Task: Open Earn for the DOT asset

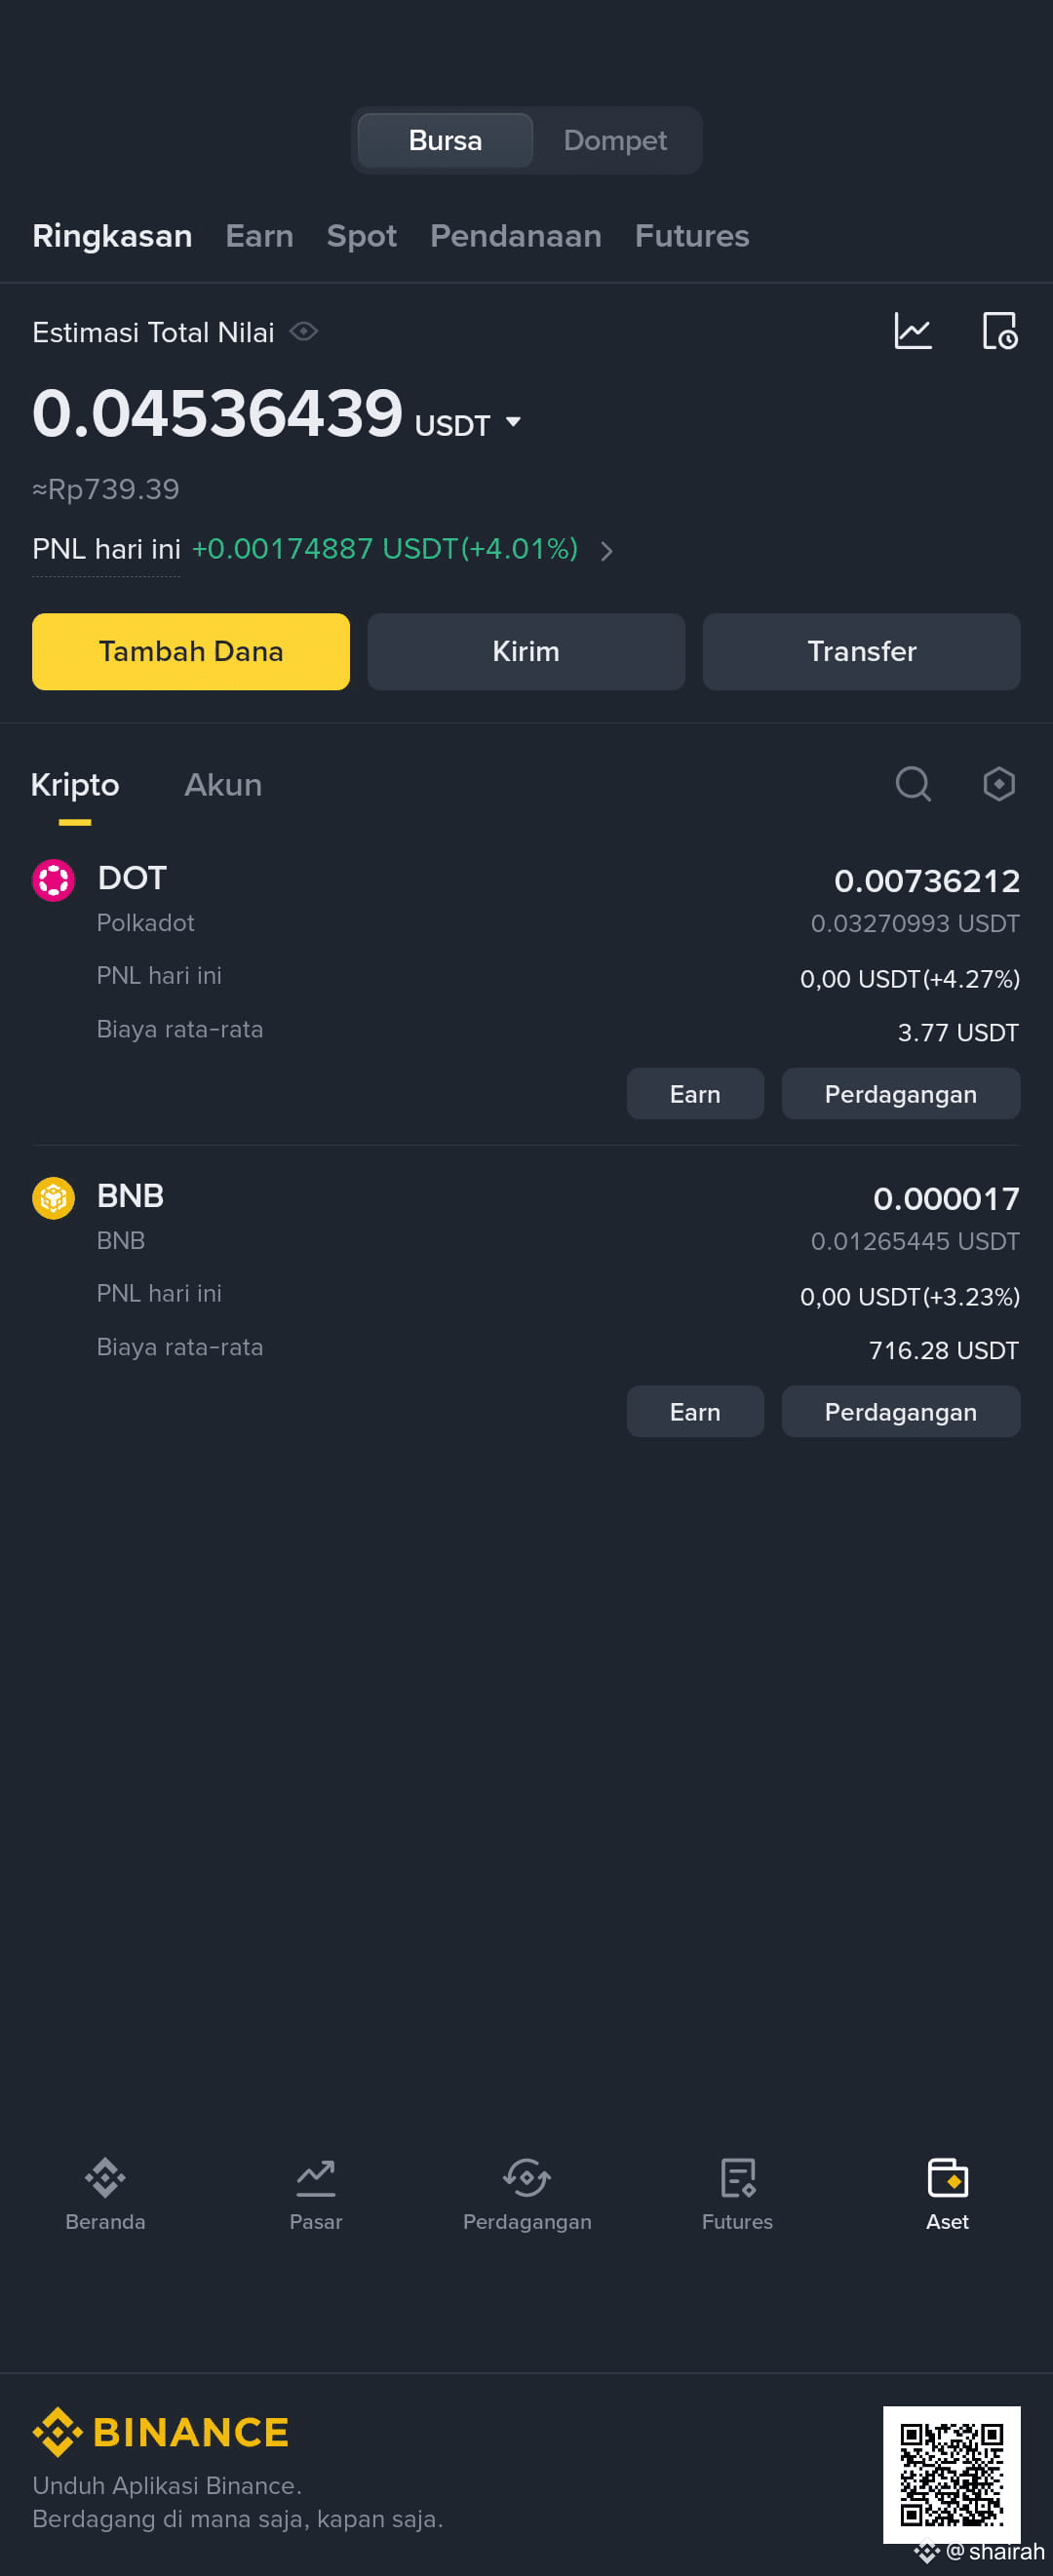Action: pyautogui.click(x=695, y=1094)
